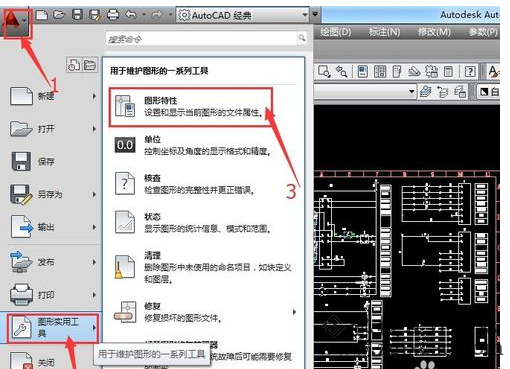Expand the 输出 submenu arrow
Image resolution: width=510 pixels, height=369 pixels.
coord(94,227)
